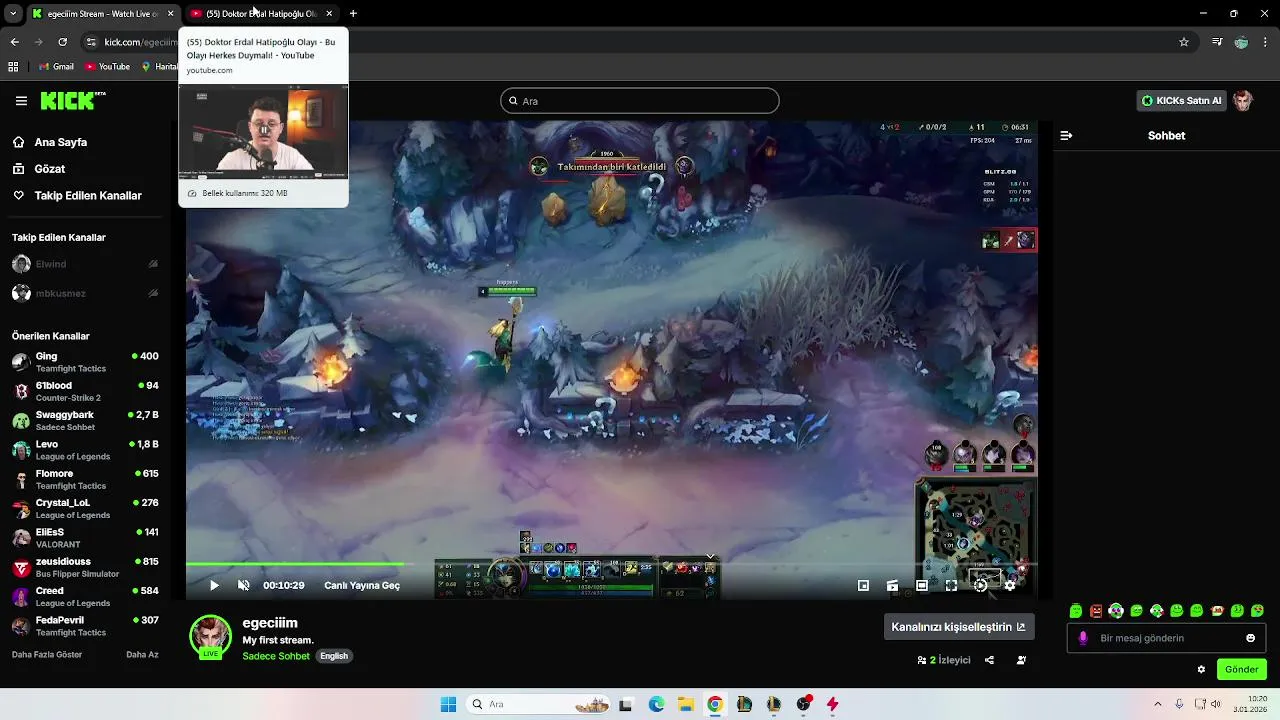Toggle theater mode
The width and height of the screenshot is (1280, 720).
pyautogui.click(x=922, y=586)
